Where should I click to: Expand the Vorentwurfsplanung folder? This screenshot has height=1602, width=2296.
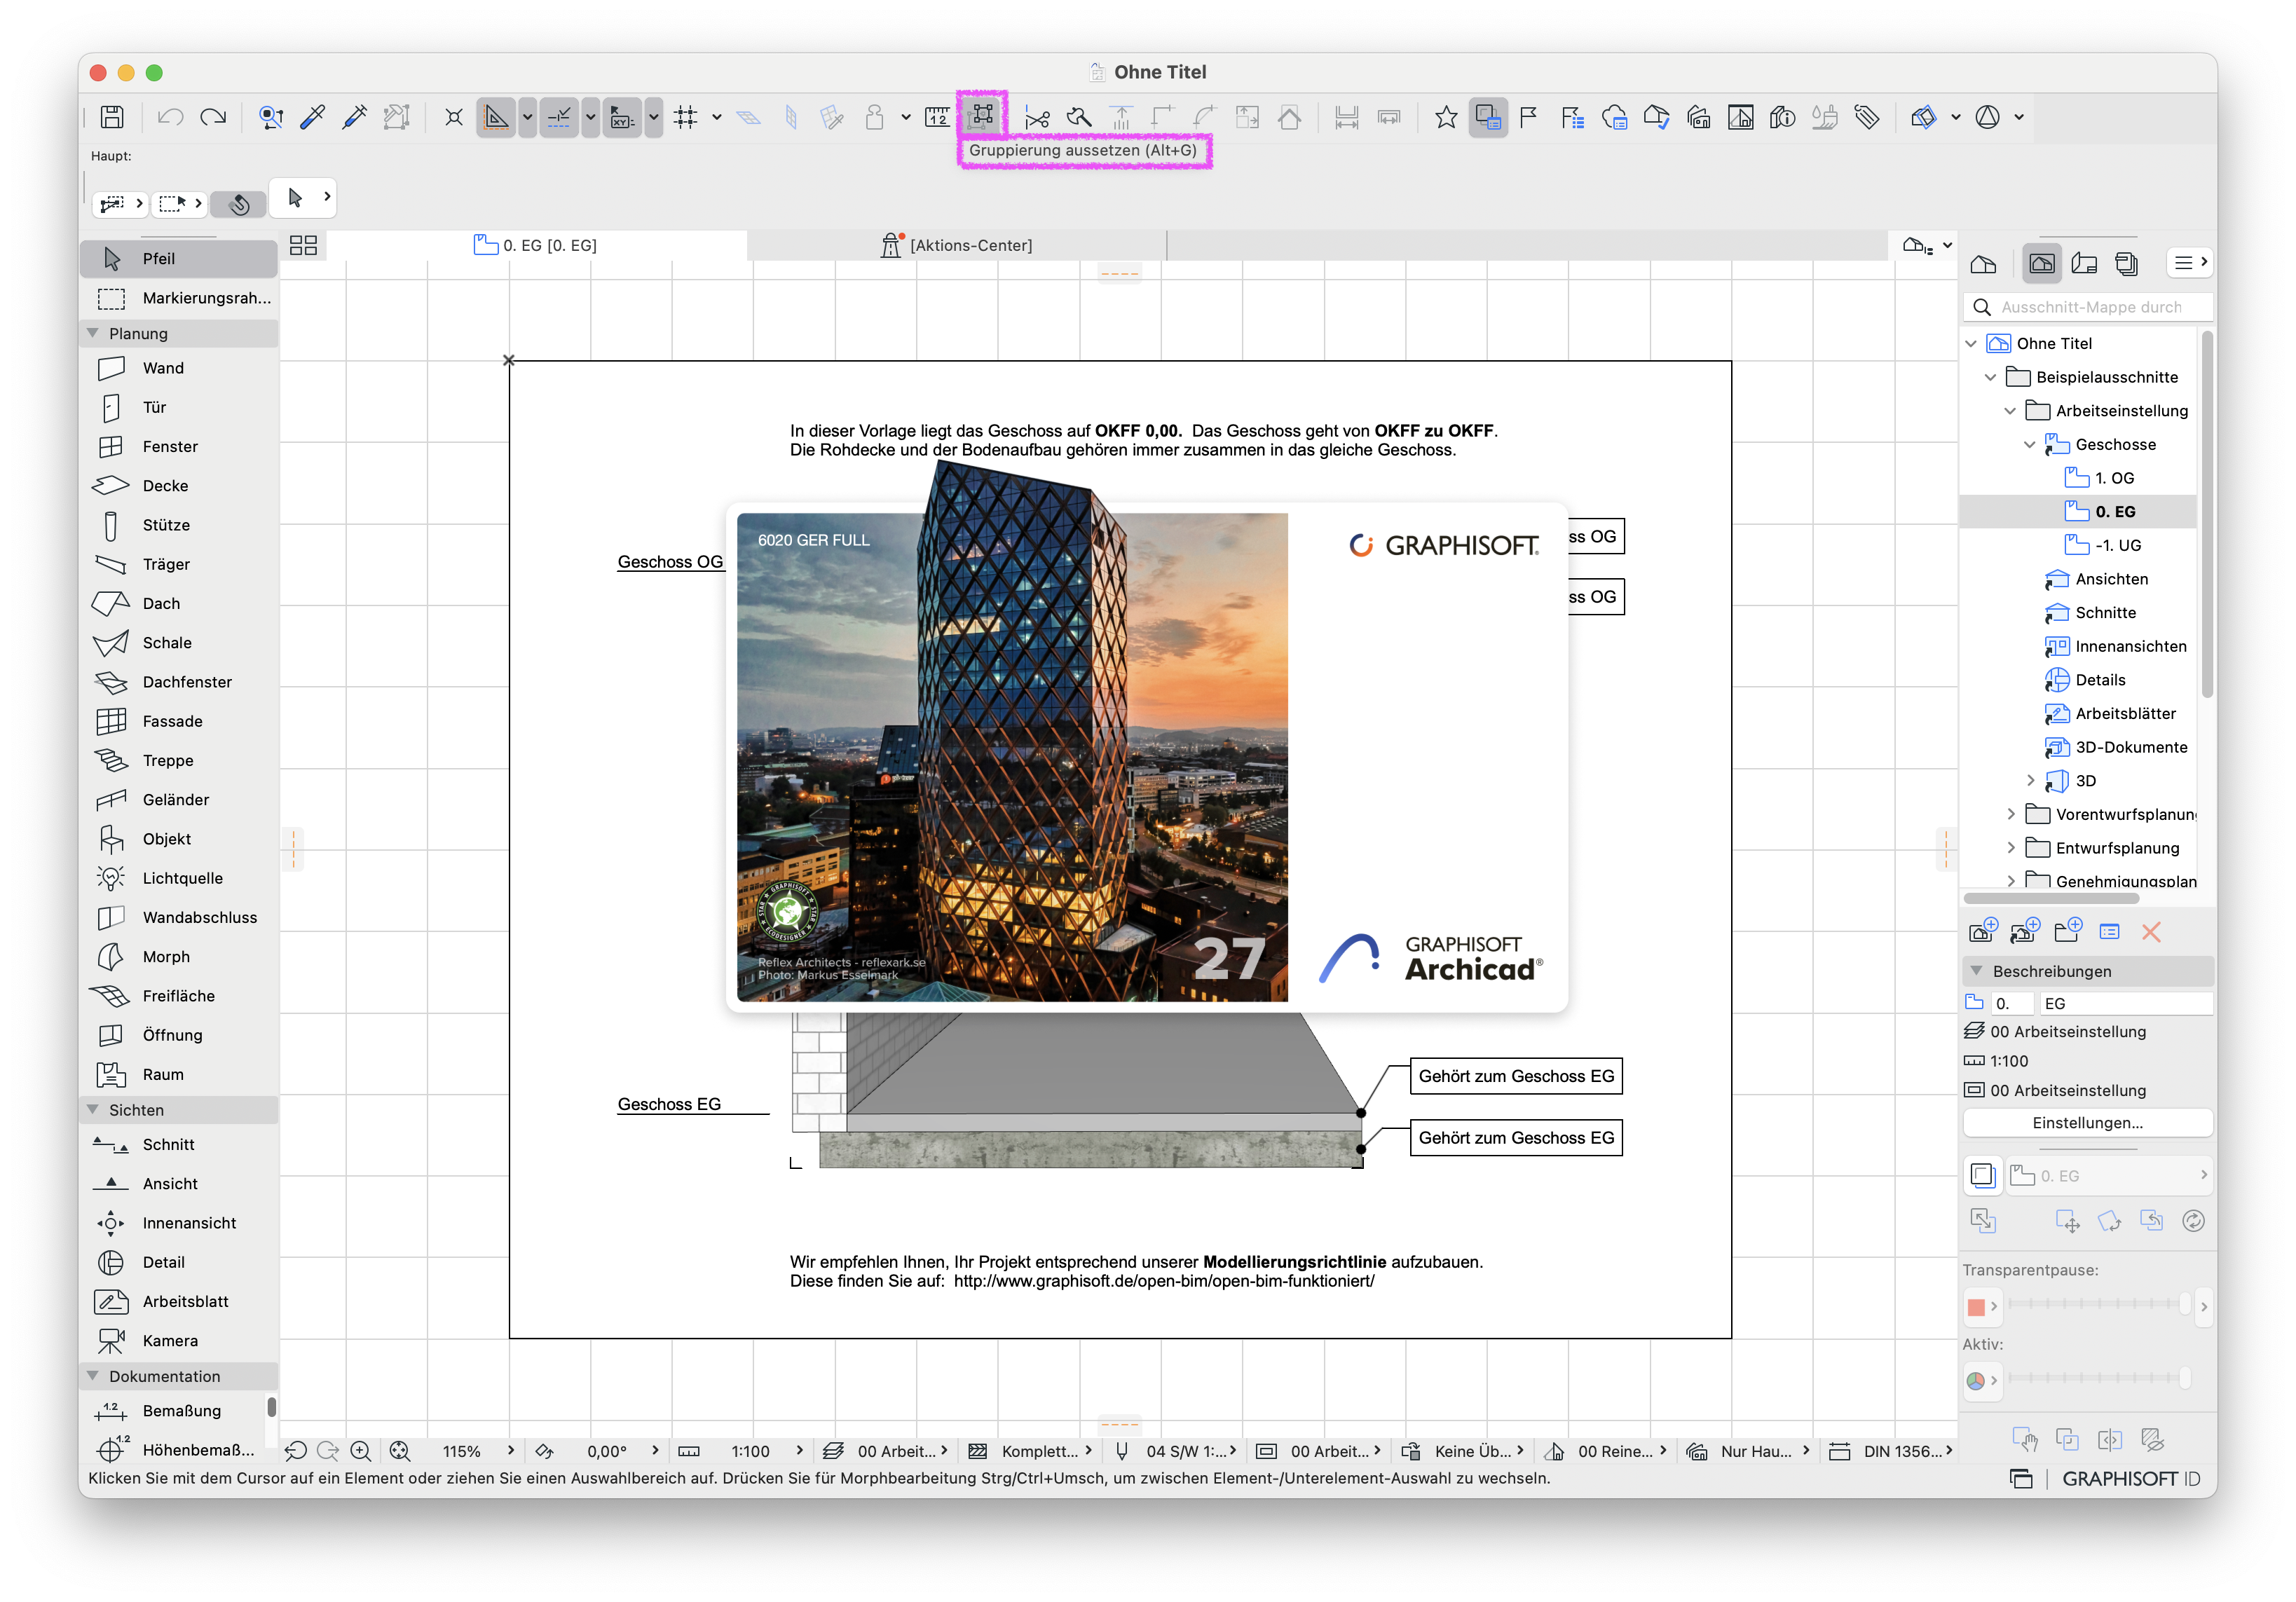click(2011, 815)
